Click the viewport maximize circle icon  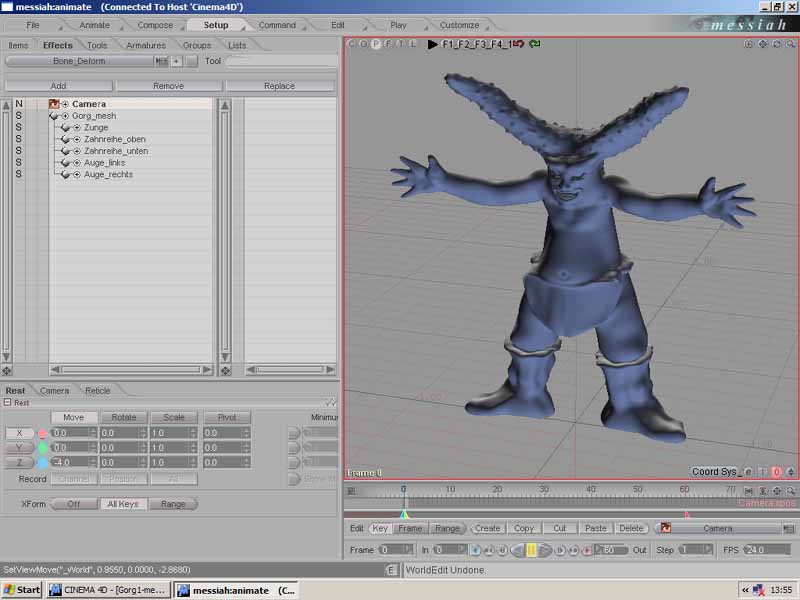click(x=748, y=44)
